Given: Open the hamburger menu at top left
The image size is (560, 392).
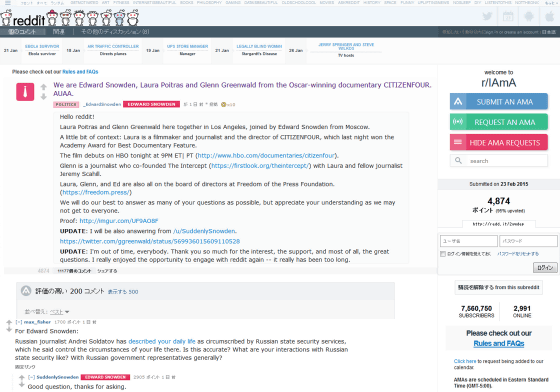Looking at the screenshot, I should [x=8, y=3].
